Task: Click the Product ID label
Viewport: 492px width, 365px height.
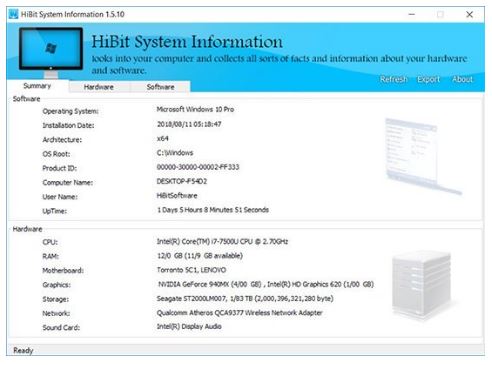Action: tap(60, 168)
